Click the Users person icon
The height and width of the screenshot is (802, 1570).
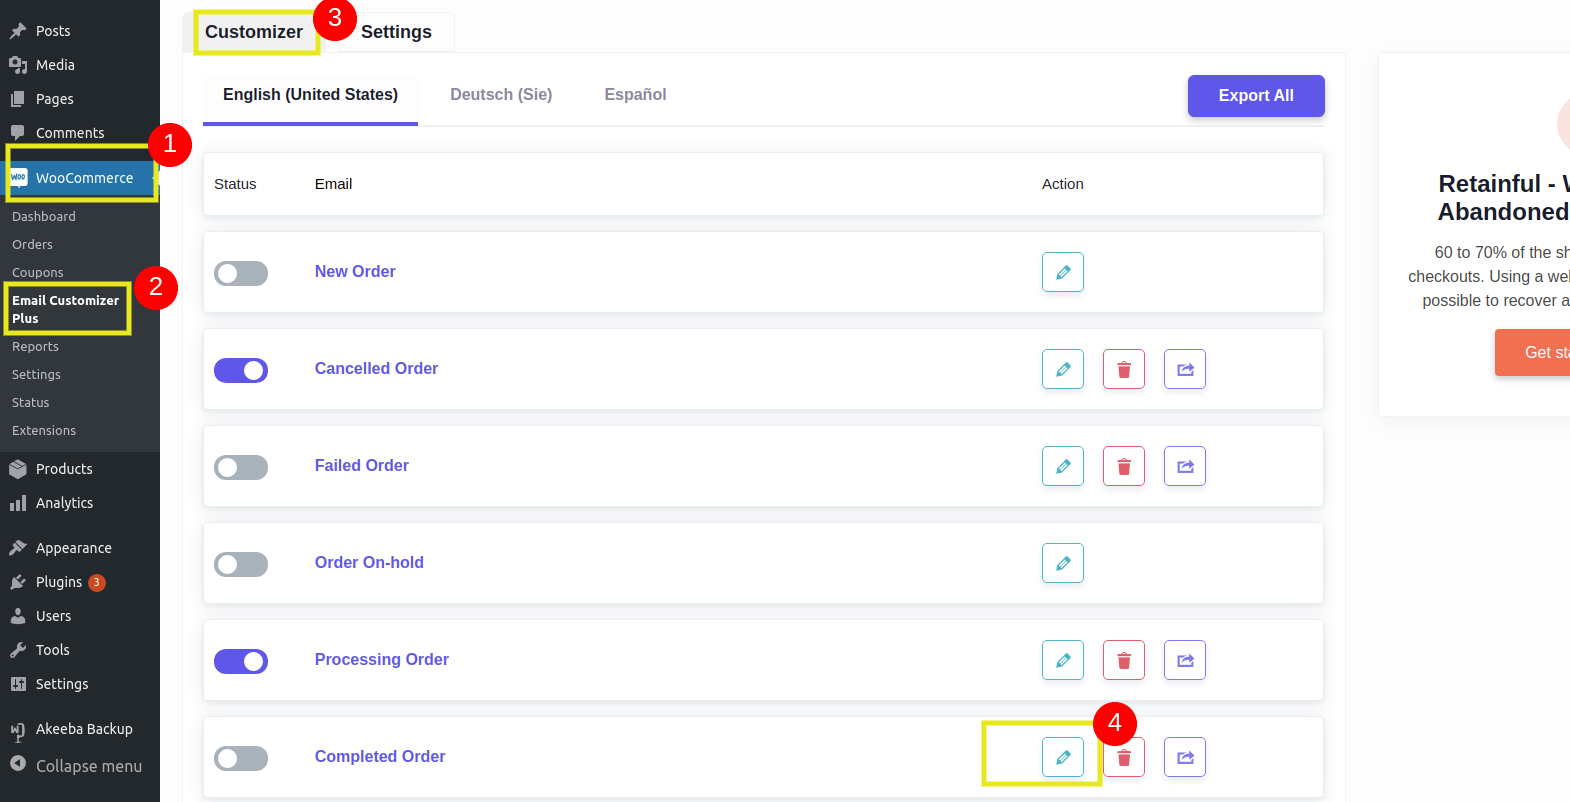point(18,616)
